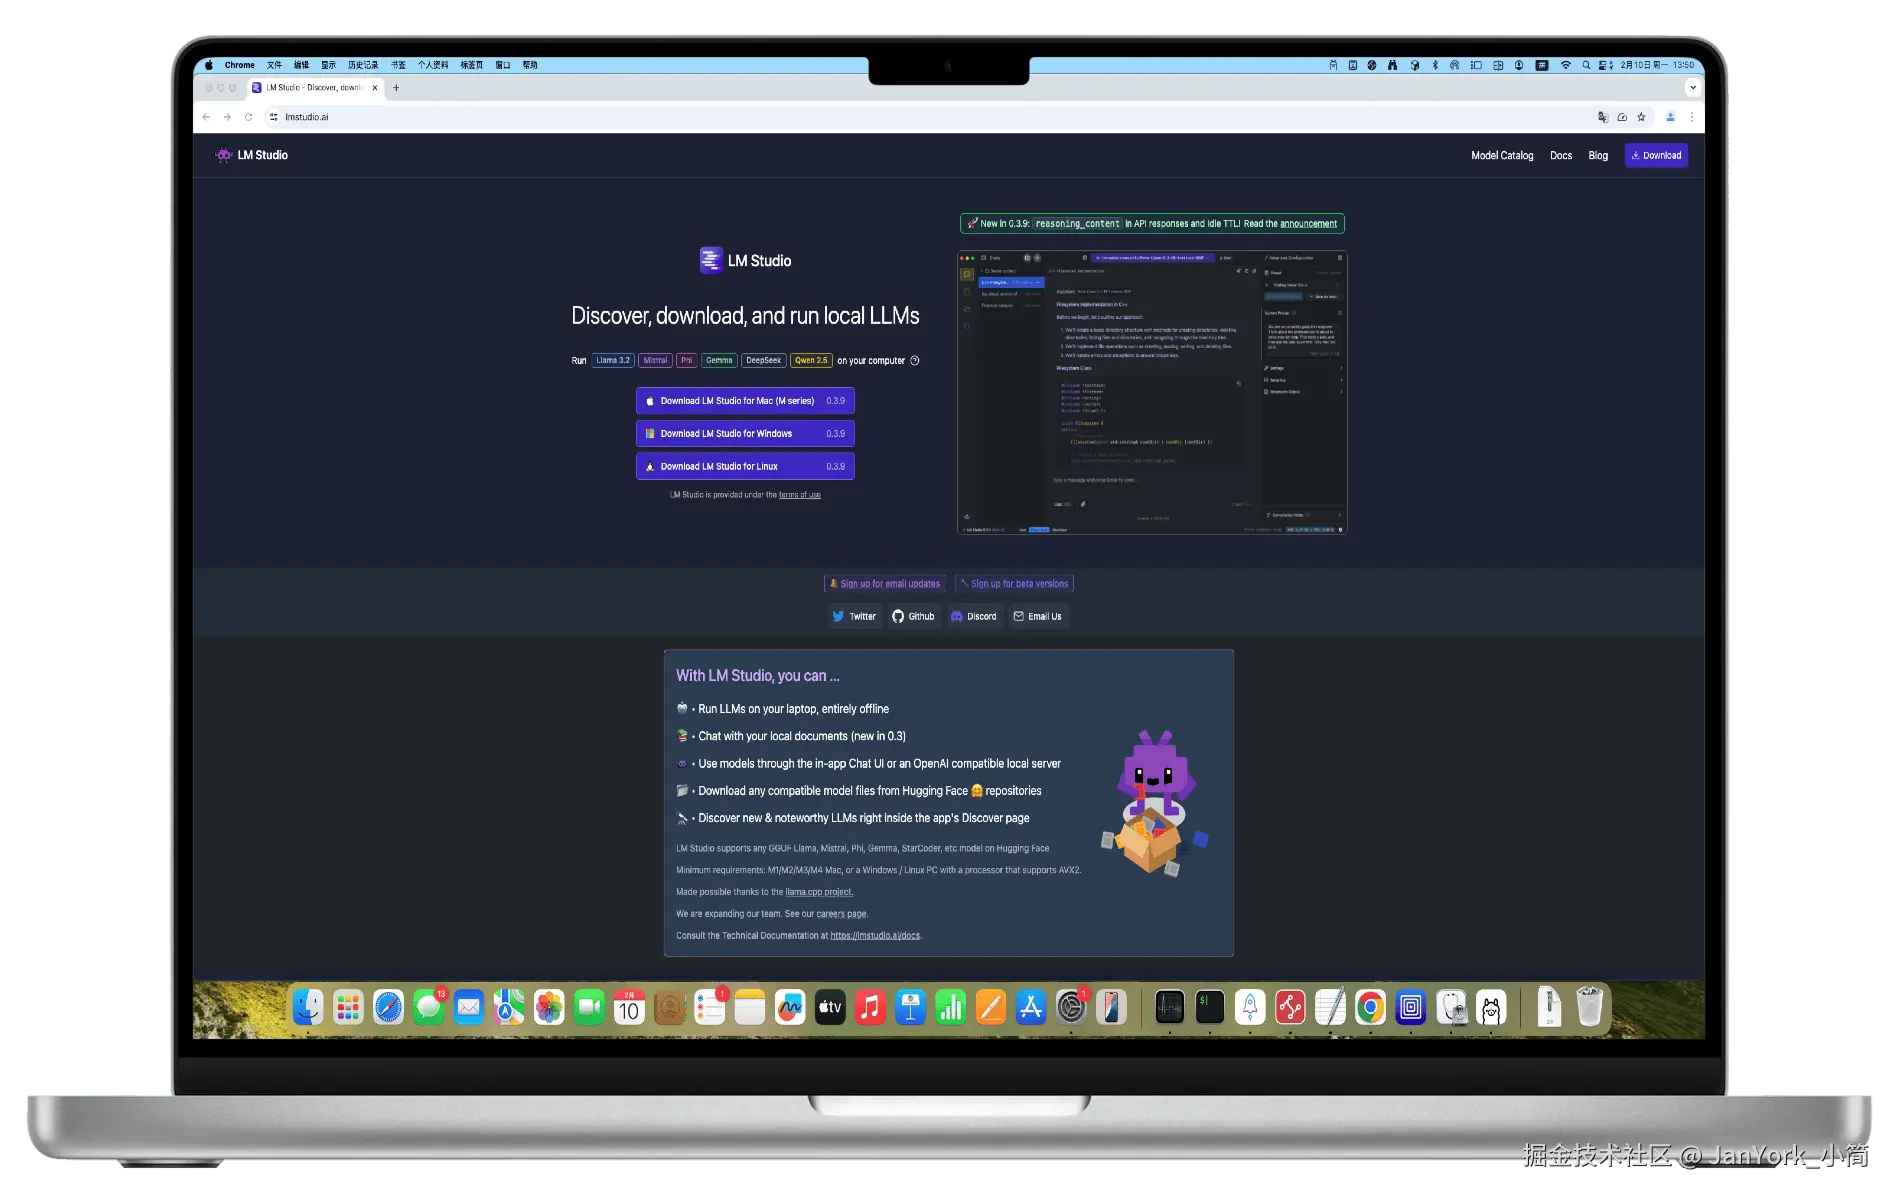Open the tab search chevron dropdown
Screen dimensions: 1900x1200
point(1692,88)
